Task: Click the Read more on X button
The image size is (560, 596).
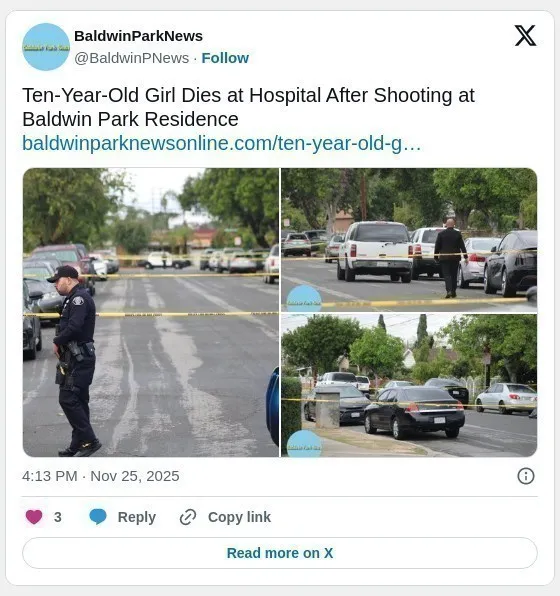Action: [280, 553]
